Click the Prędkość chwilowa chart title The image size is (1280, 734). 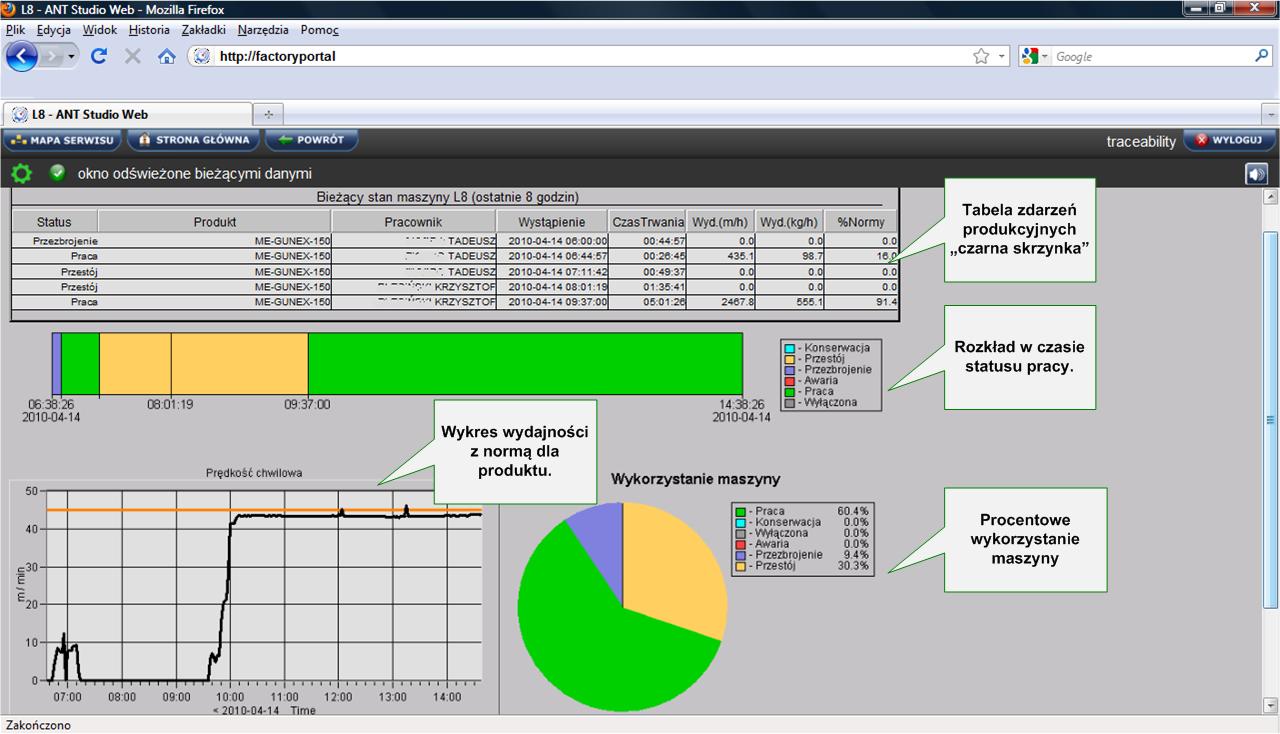click(x=254, y=473)
